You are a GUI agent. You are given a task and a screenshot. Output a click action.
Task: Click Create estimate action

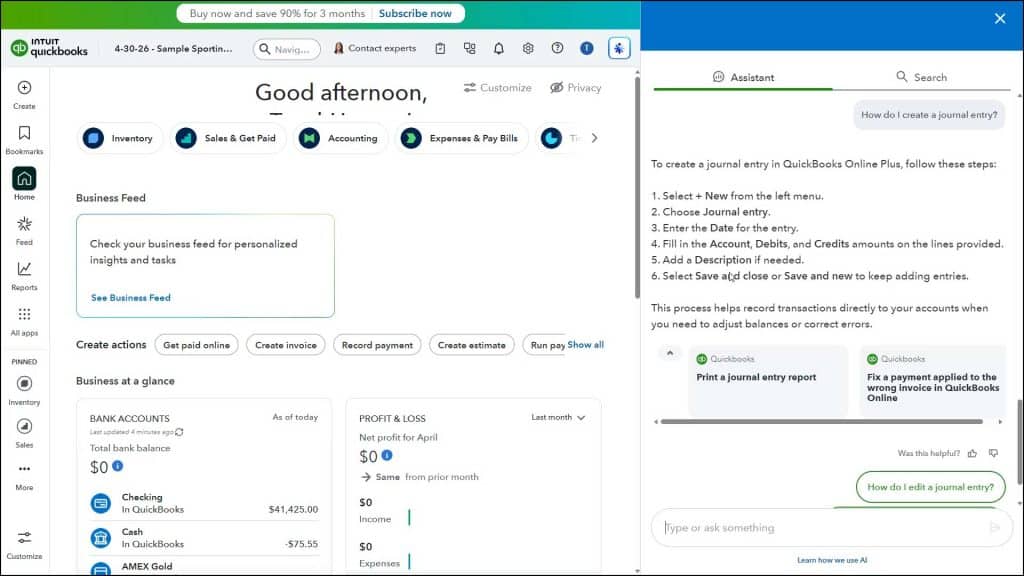[x=472, y=345]
